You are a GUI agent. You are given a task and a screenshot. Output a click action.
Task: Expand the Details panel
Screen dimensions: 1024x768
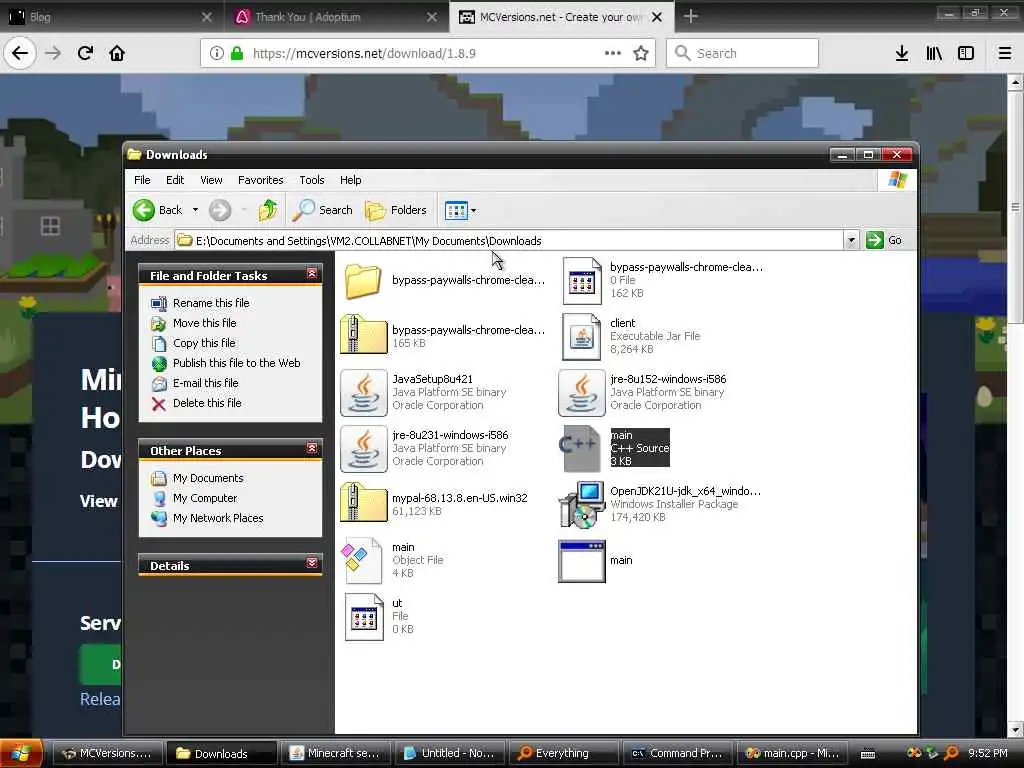312,563
